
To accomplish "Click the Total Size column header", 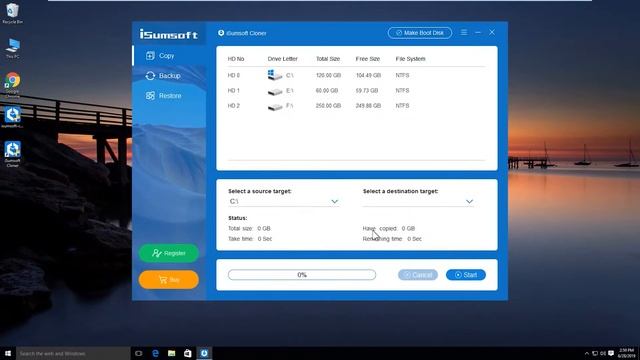I will click(328, 59).
